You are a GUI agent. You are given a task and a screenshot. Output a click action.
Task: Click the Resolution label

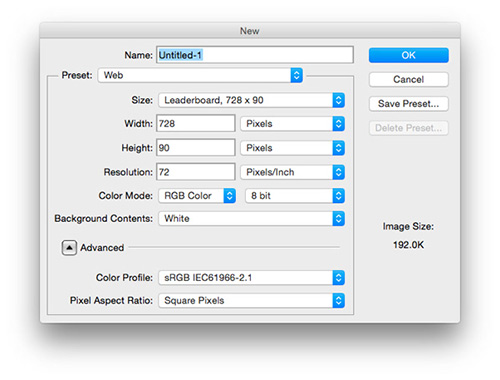[128, 172]
